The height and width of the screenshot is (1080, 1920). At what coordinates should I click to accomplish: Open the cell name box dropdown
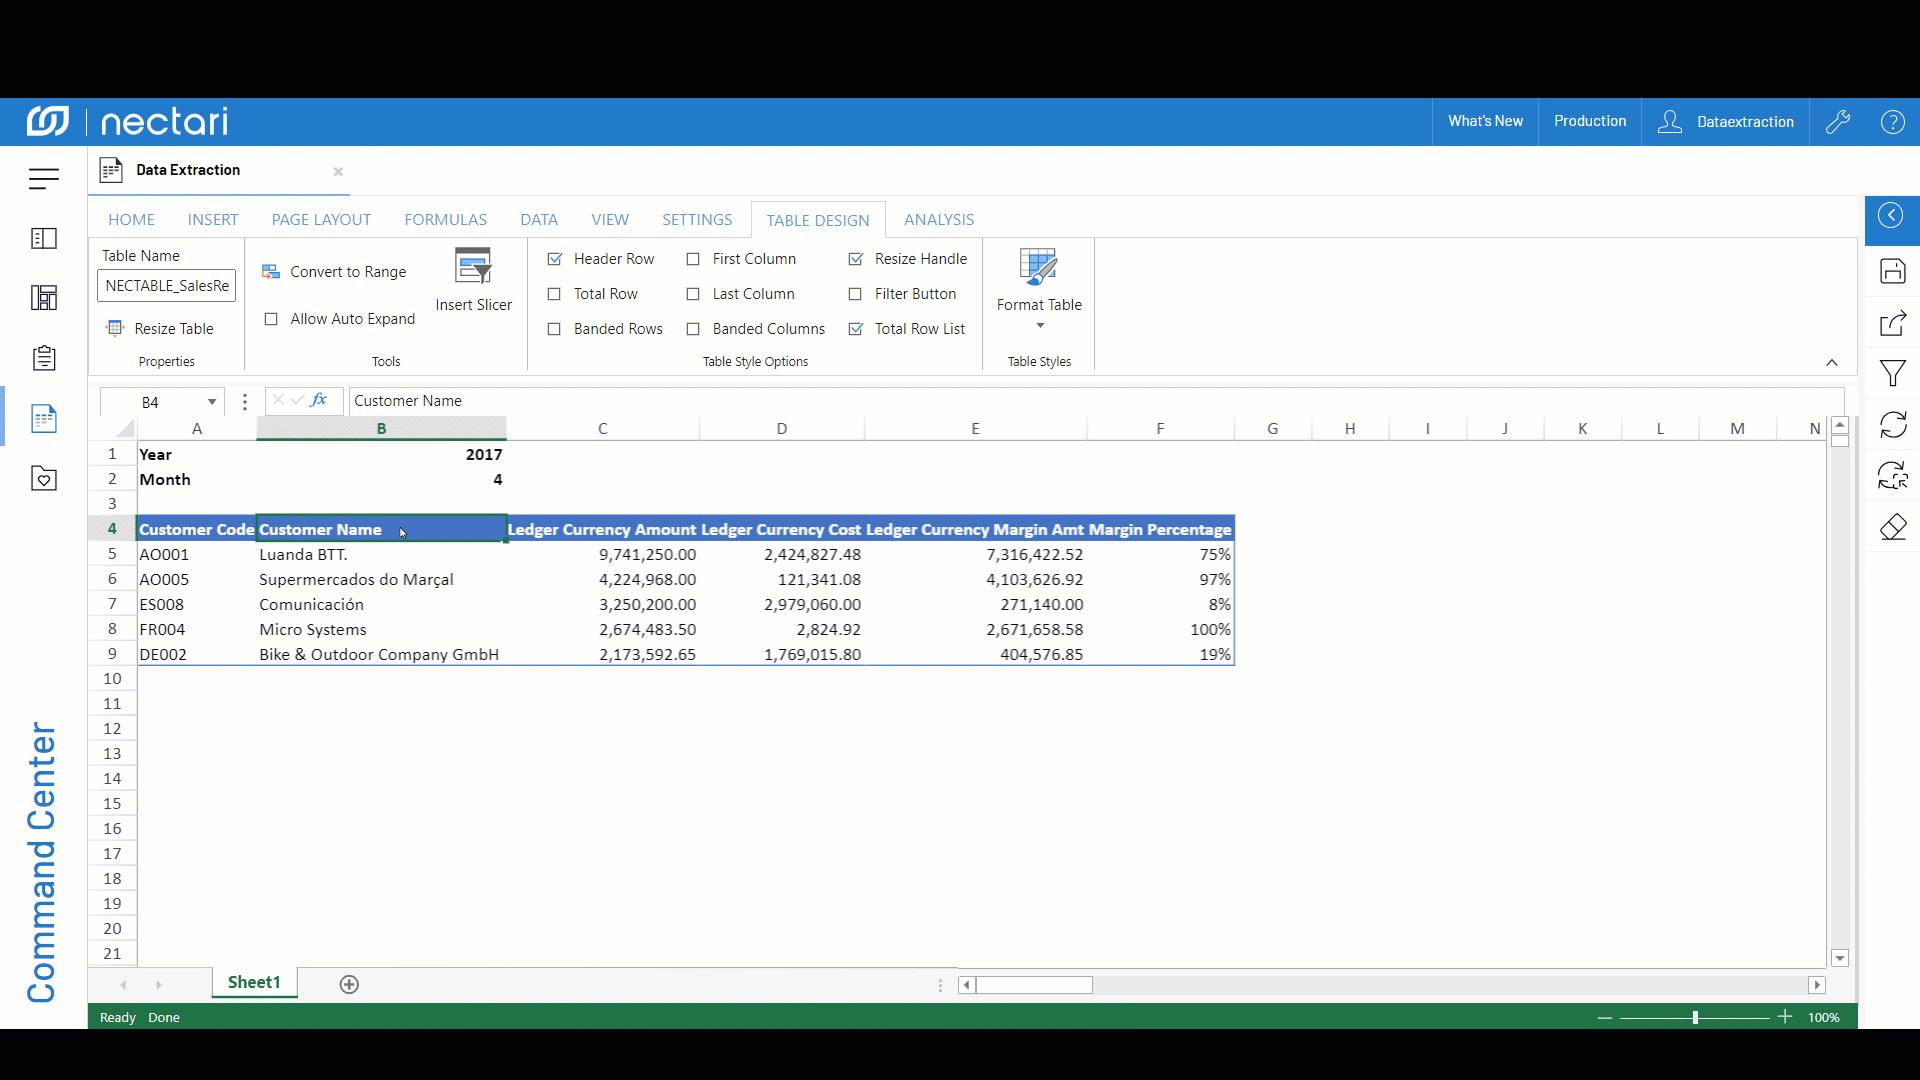(x=211, y=400)
